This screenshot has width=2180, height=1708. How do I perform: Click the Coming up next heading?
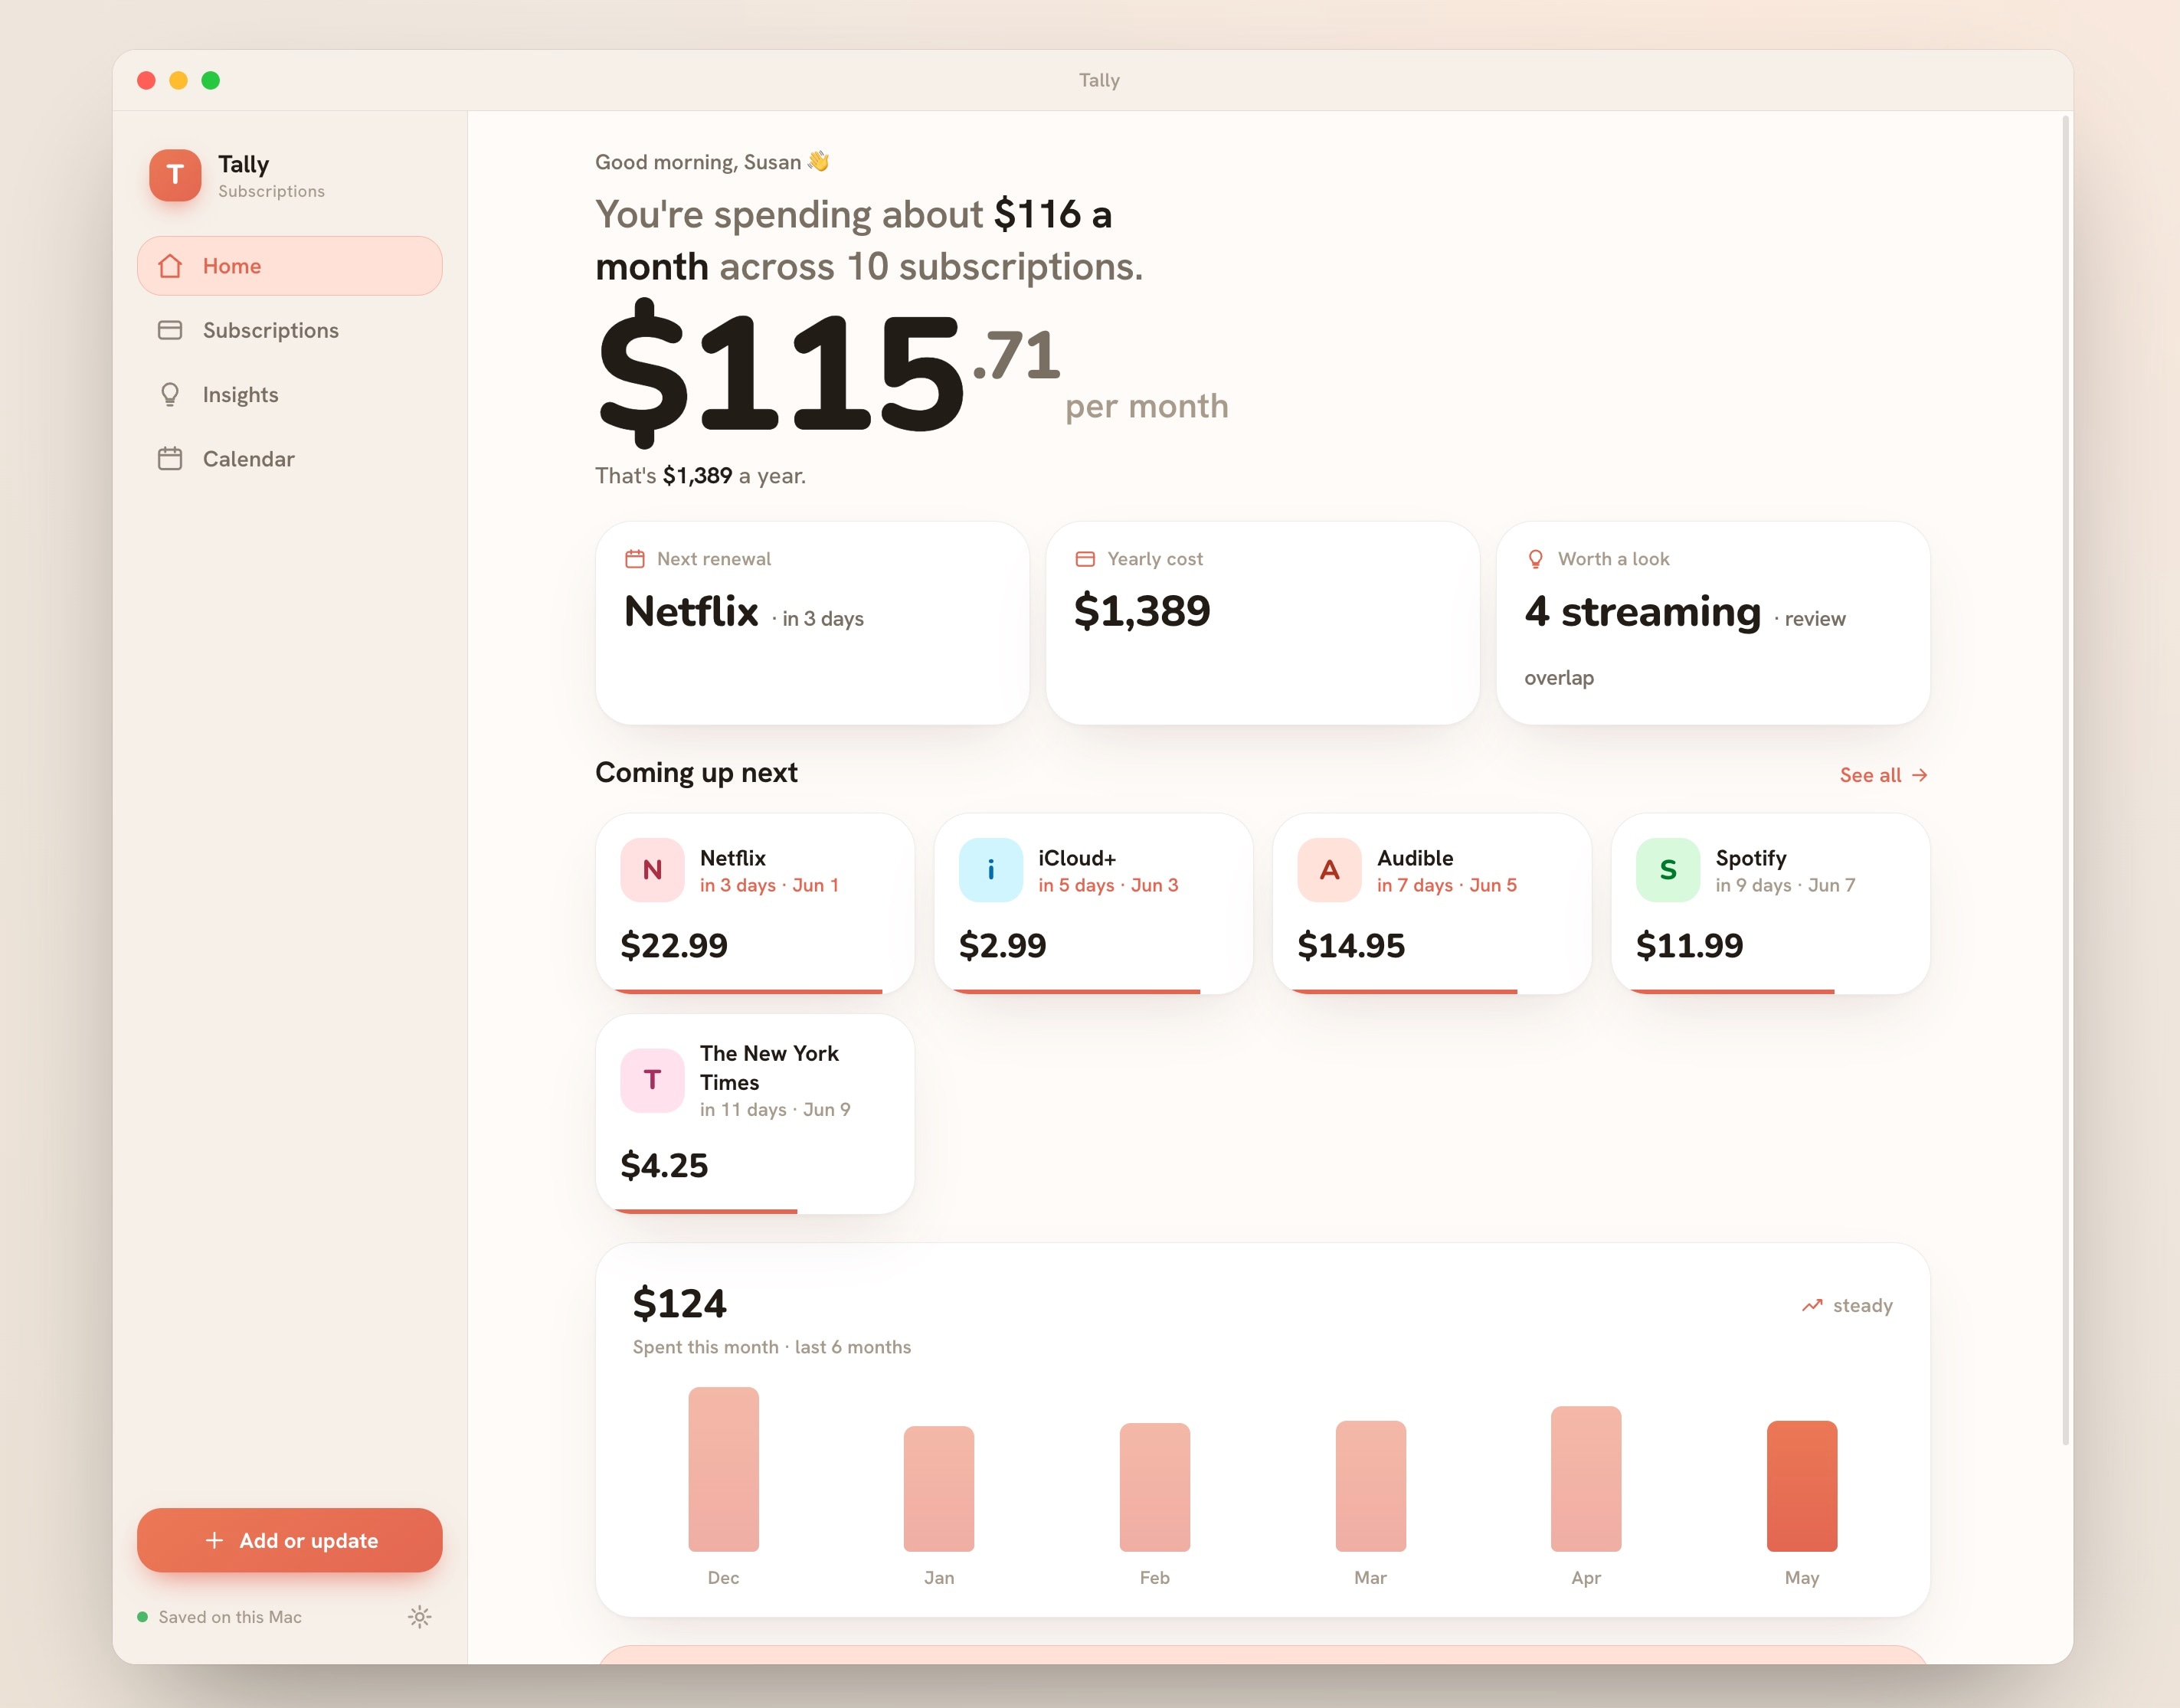[x=696, y=773]
